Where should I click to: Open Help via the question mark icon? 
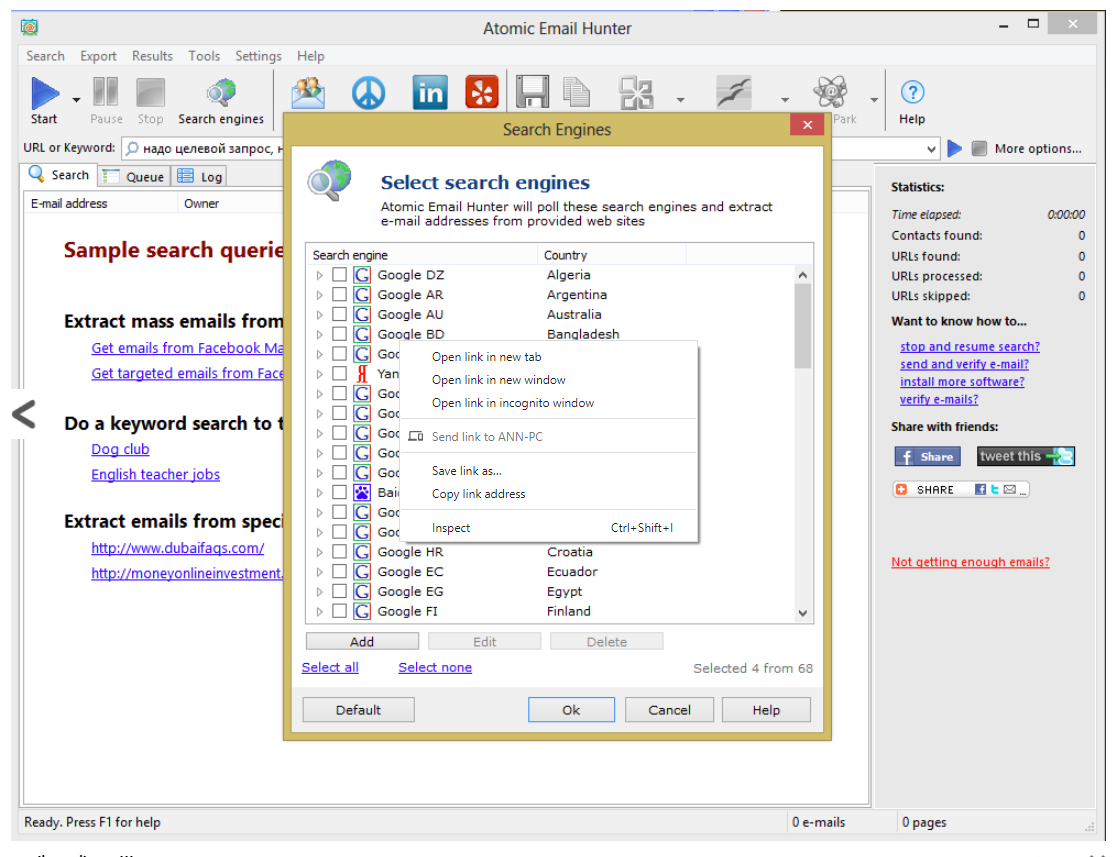pos(911,91)
